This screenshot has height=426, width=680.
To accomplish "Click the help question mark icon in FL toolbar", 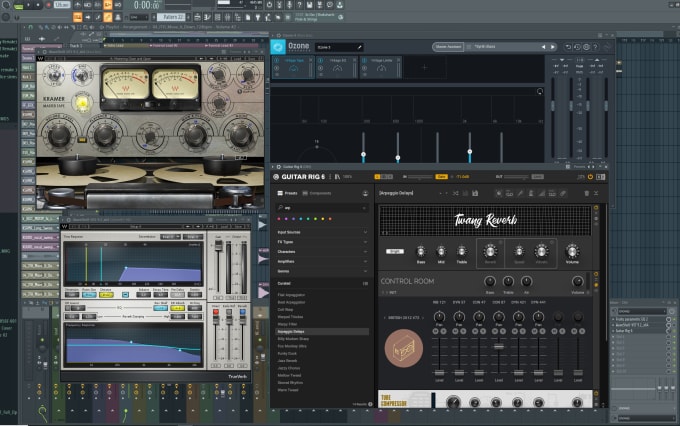I will pos(299,5).
